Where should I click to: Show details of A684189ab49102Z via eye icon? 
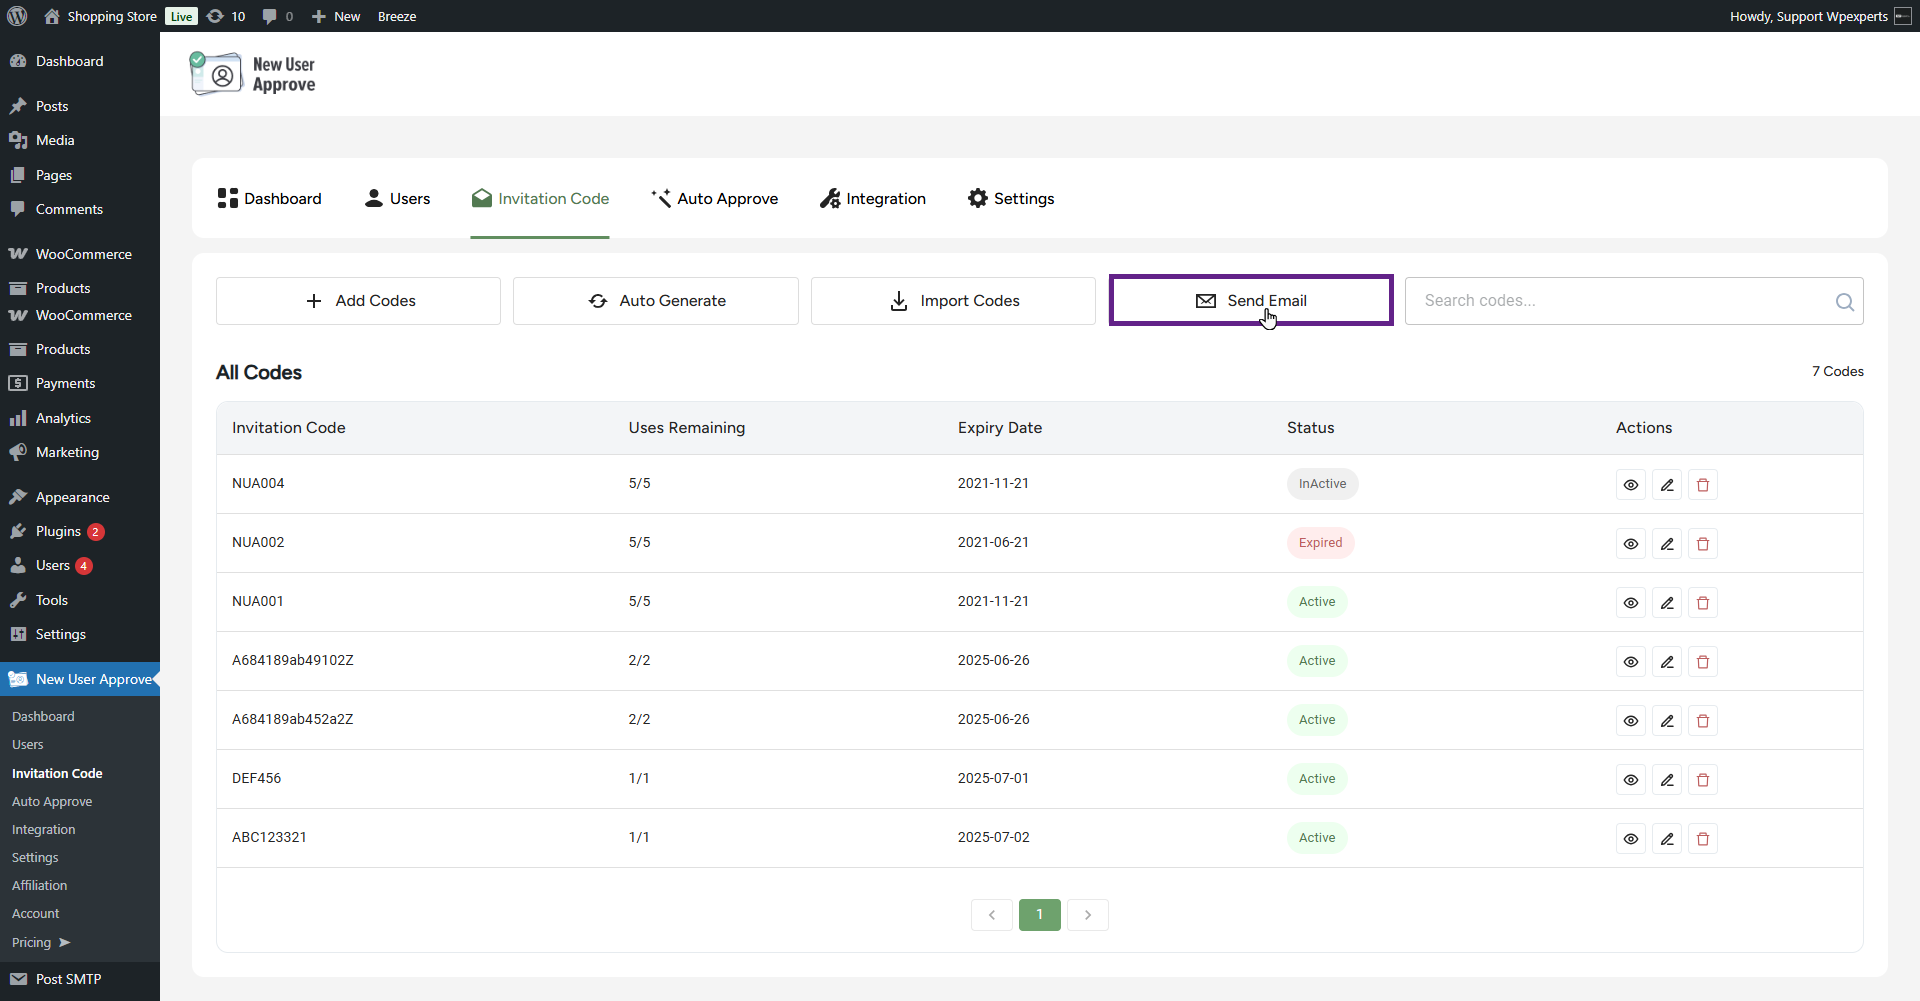(x=1631, y=662)
